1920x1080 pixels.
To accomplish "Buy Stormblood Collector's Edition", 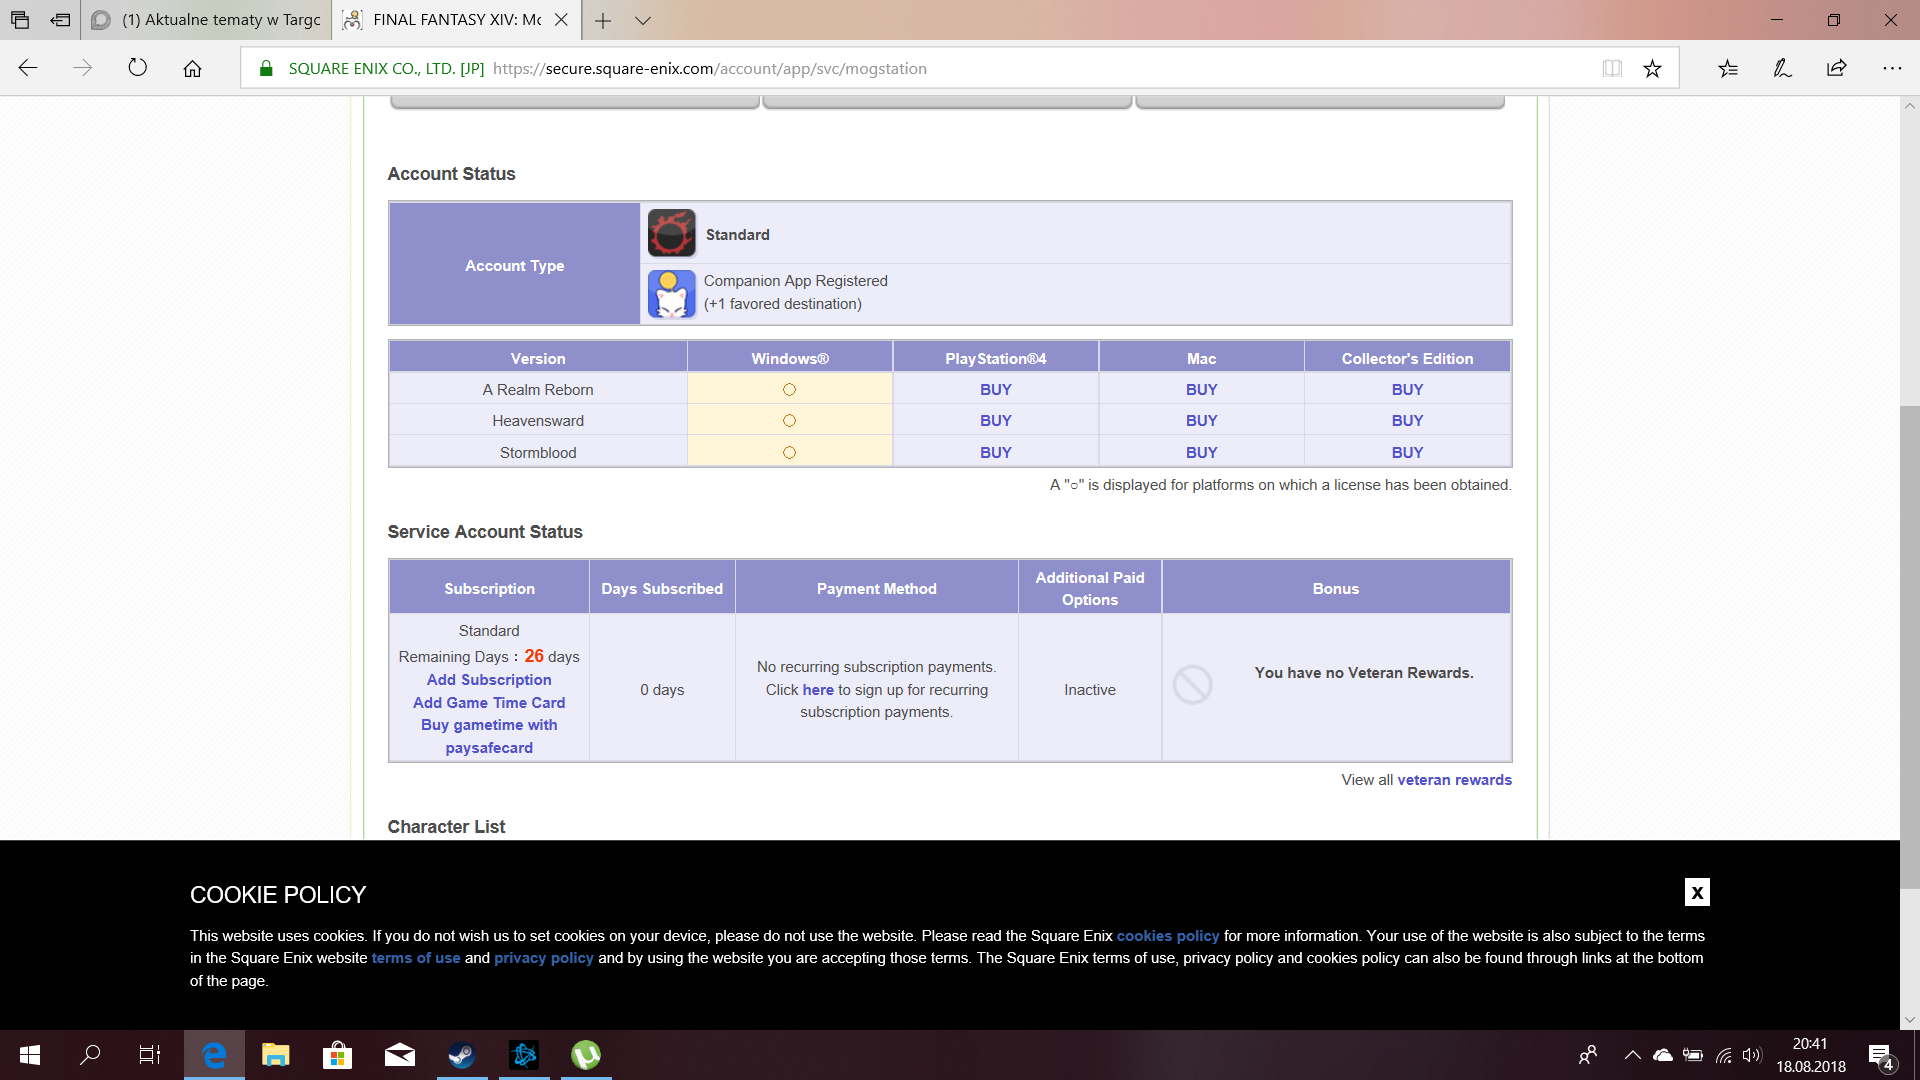I will click(1407, 452).
